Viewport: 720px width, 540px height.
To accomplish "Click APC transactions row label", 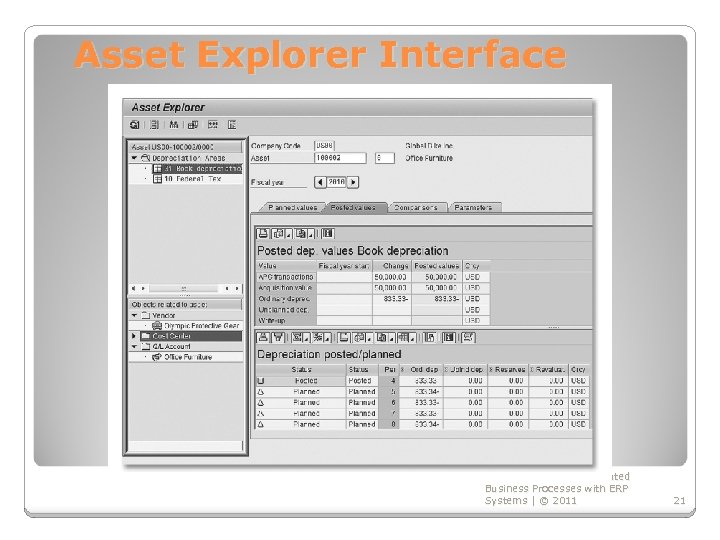I will 286,277.
